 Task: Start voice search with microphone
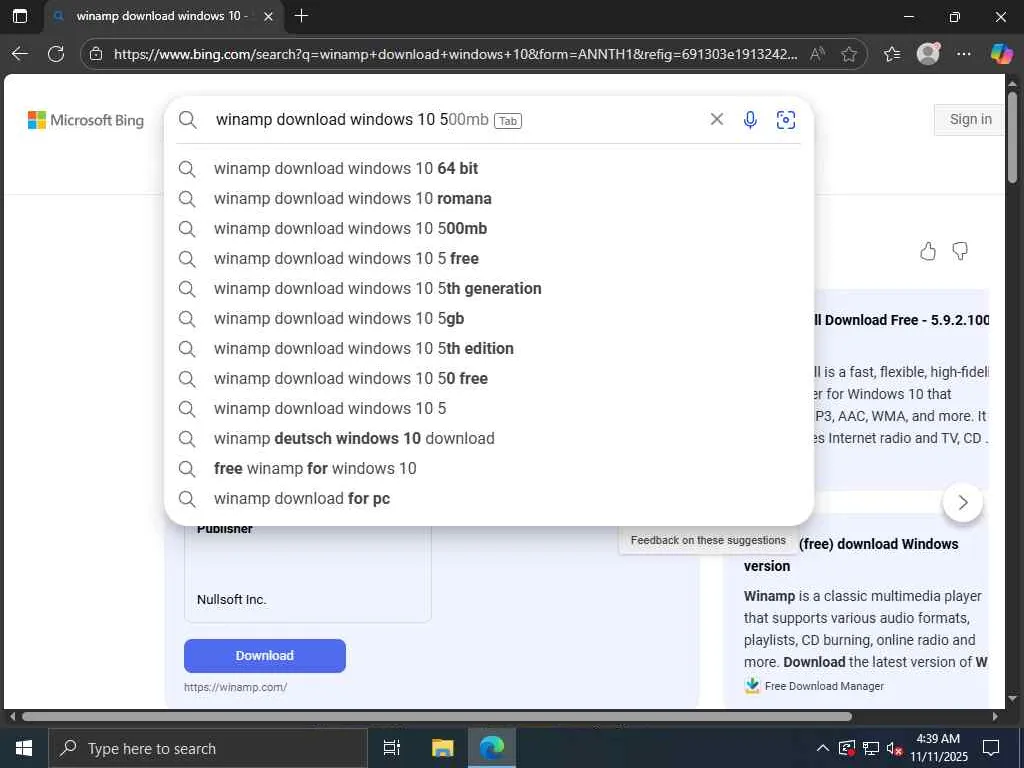pos(750,120)
